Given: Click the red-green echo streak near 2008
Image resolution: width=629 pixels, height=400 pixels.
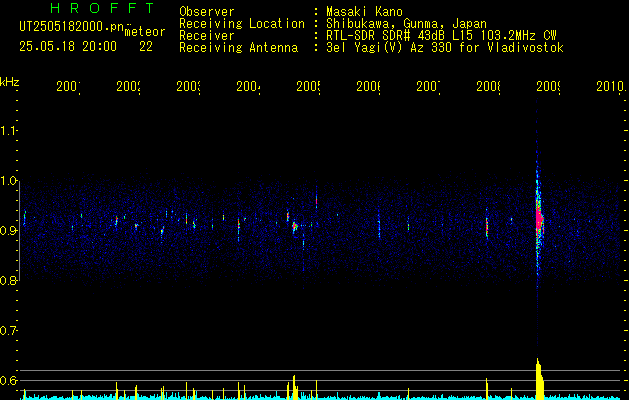Looking at the screenshot, I should pos(487,227).
